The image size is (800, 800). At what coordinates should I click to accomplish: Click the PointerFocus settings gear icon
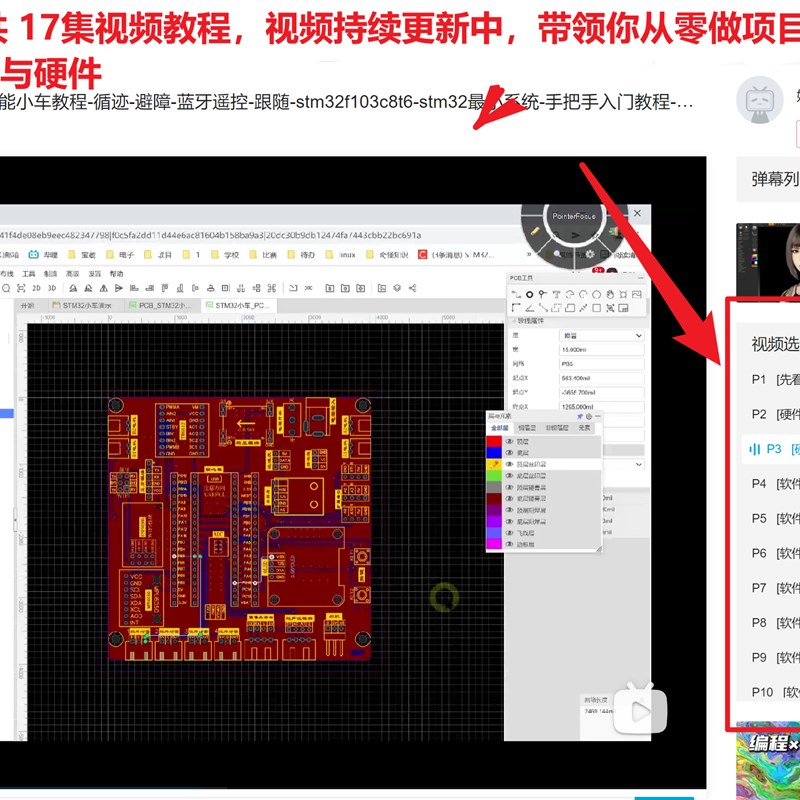coord(590,254)
